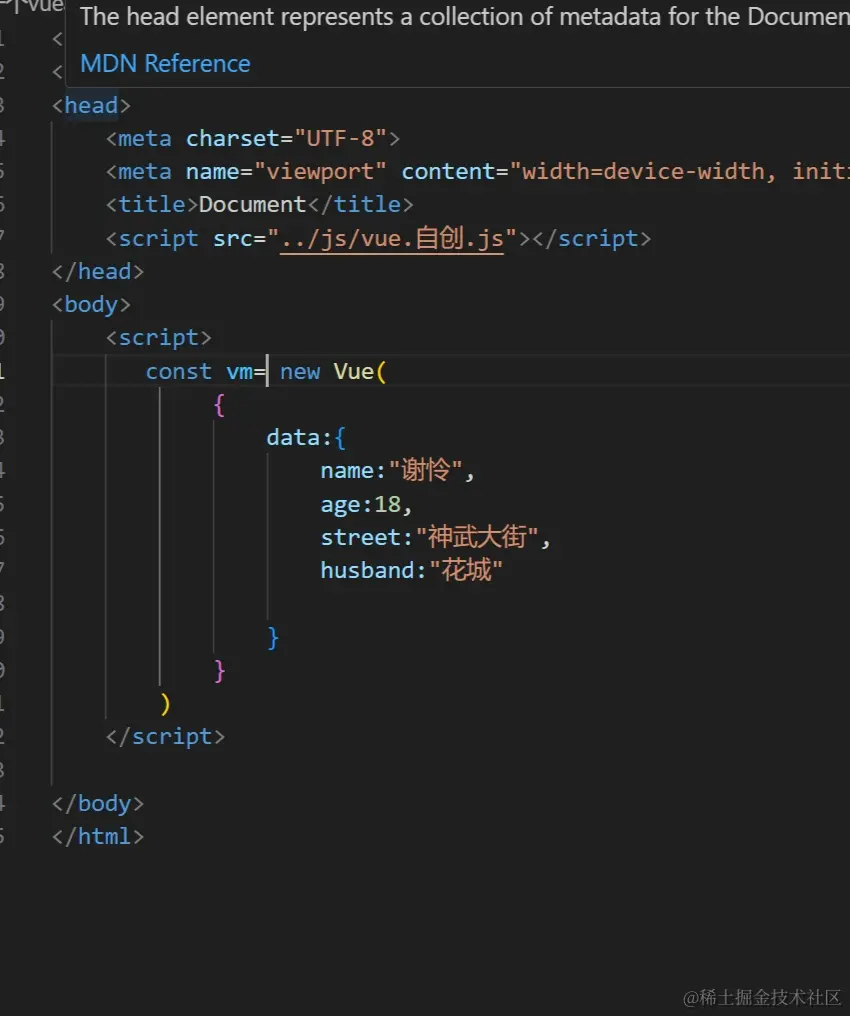Click the opening head tag

coord(91,106)
